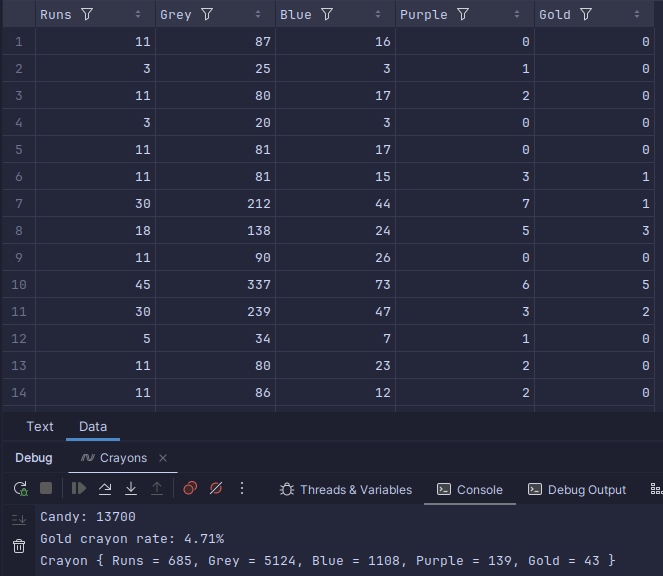This screenshot has width=663, height=576.
Task: Click the Runs column header
Action: coord(96,15)
